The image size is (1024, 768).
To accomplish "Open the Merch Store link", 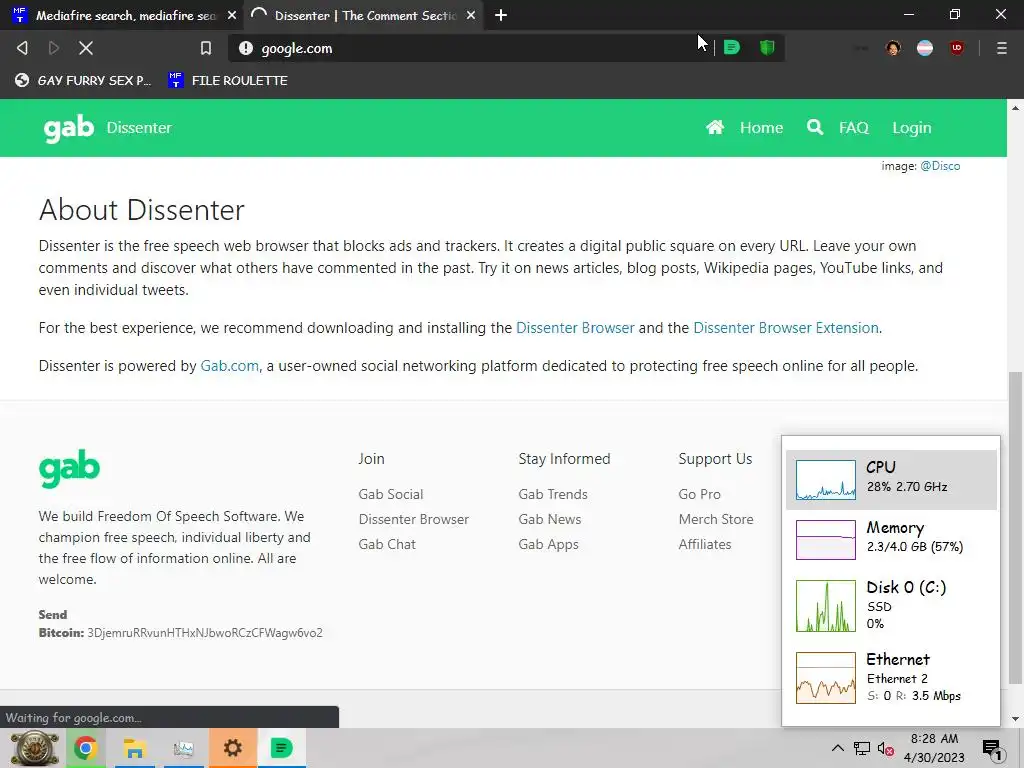I will pyautogui.click(x=716, y=519).
